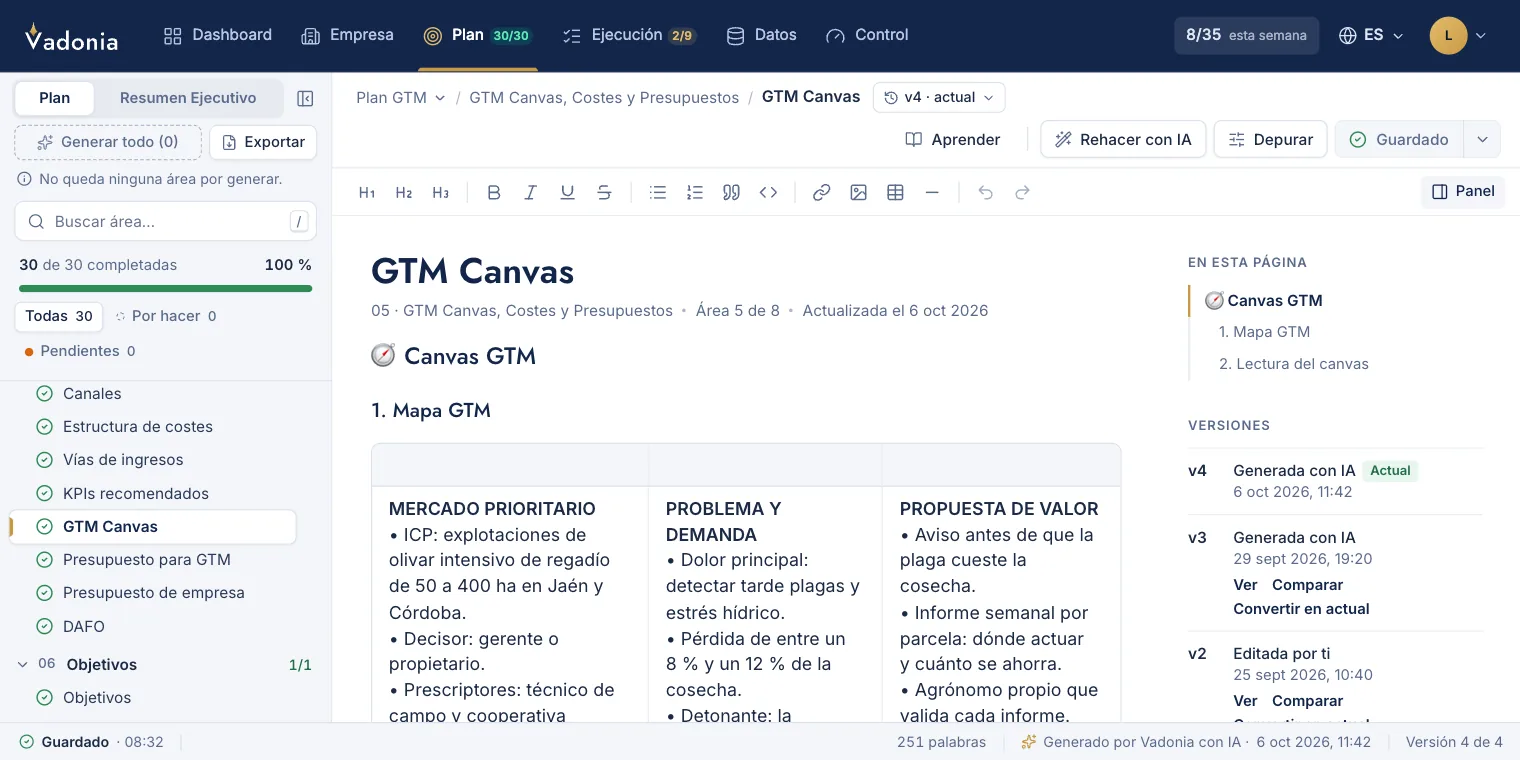Insert a table
Screen dimensions: 1520x760
896,193
